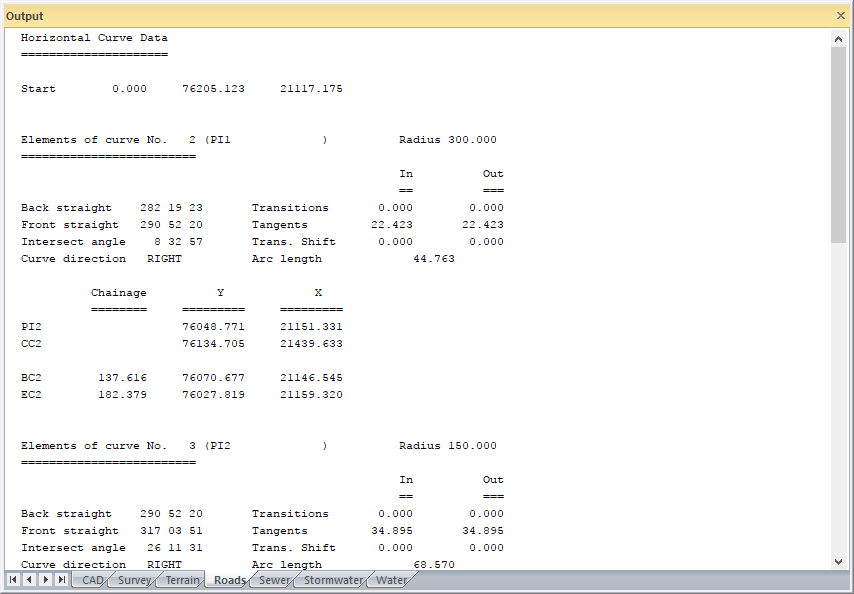Go to the previous tab arrow
854x594 pixels.
coord(29,580)
